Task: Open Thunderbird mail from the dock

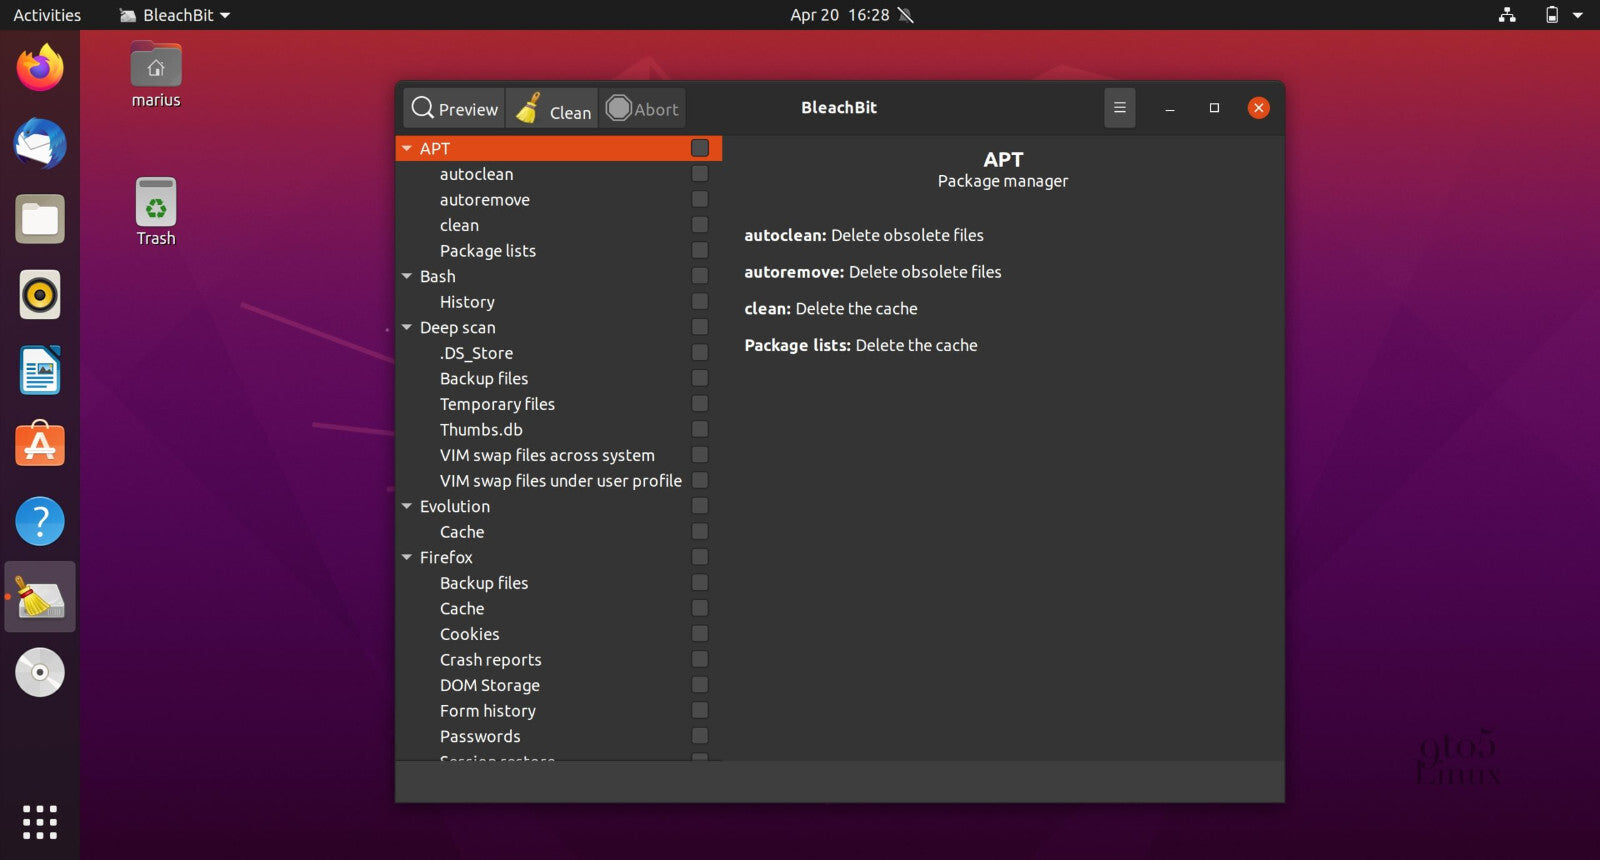Action: [40, 144]
